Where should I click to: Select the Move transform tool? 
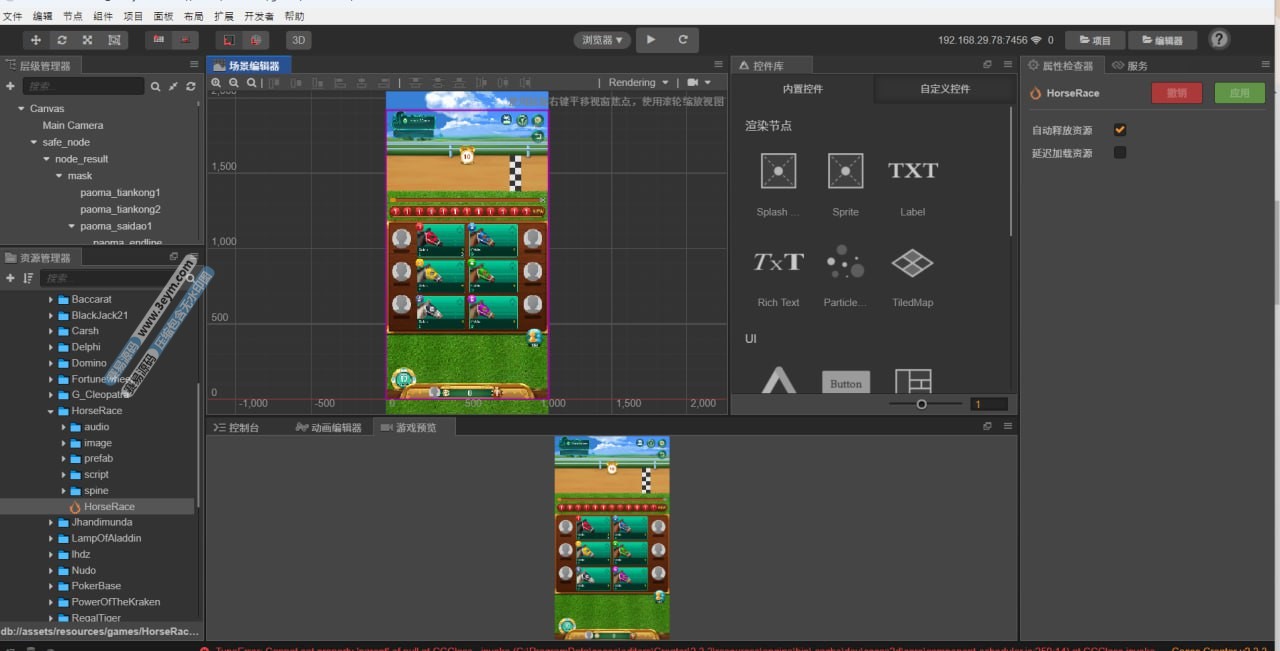pos(37,40)
